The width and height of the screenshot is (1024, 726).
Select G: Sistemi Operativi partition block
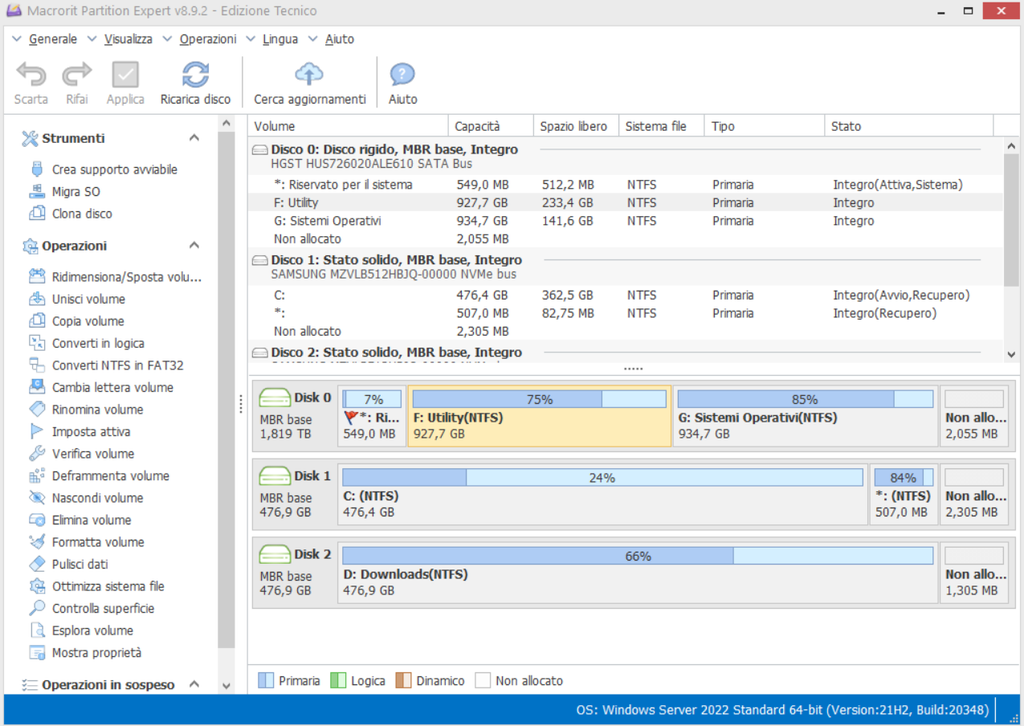coord(805,415)
